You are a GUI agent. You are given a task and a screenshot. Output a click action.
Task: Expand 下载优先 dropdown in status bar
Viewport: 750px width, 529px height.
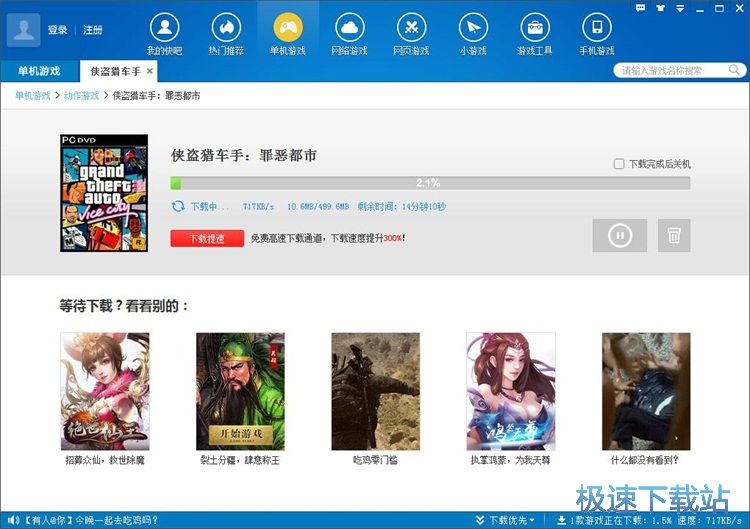click(x=506, y=520)
